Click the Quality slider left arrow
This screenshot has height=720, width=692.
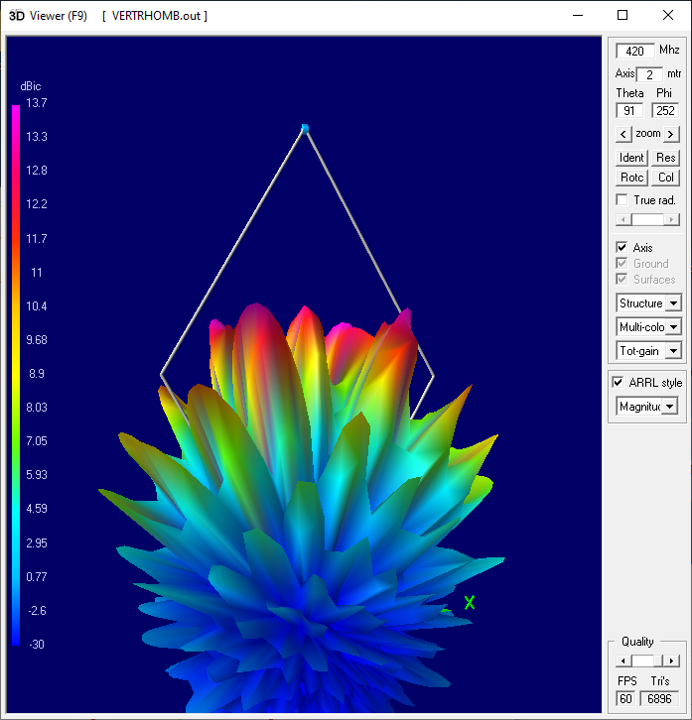tap(623, 661)
